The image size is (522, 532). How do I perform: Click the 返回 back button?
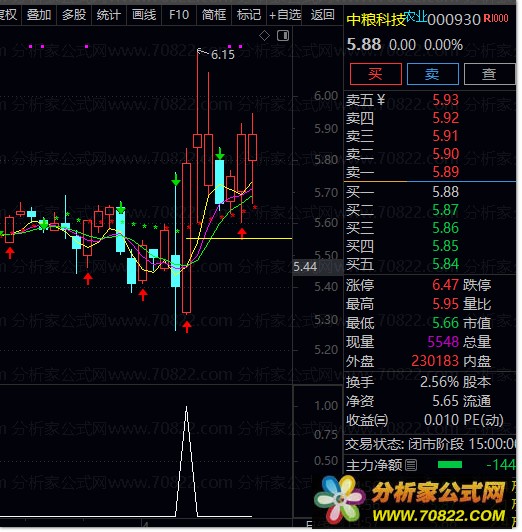323,15
